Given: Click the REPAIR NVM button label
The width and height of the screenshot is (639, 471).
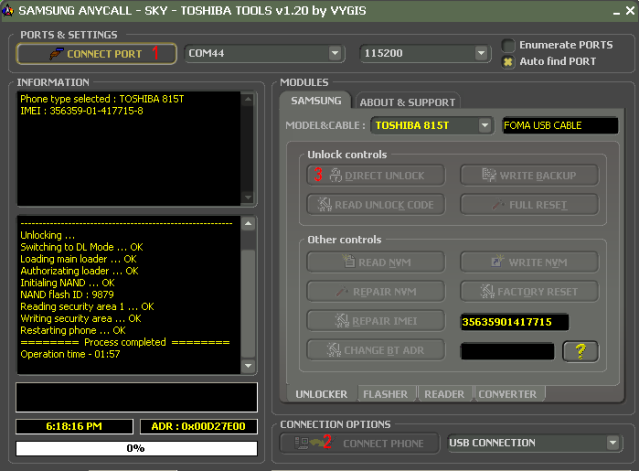Looking at the screenshot, I should [x=384, y=292].
